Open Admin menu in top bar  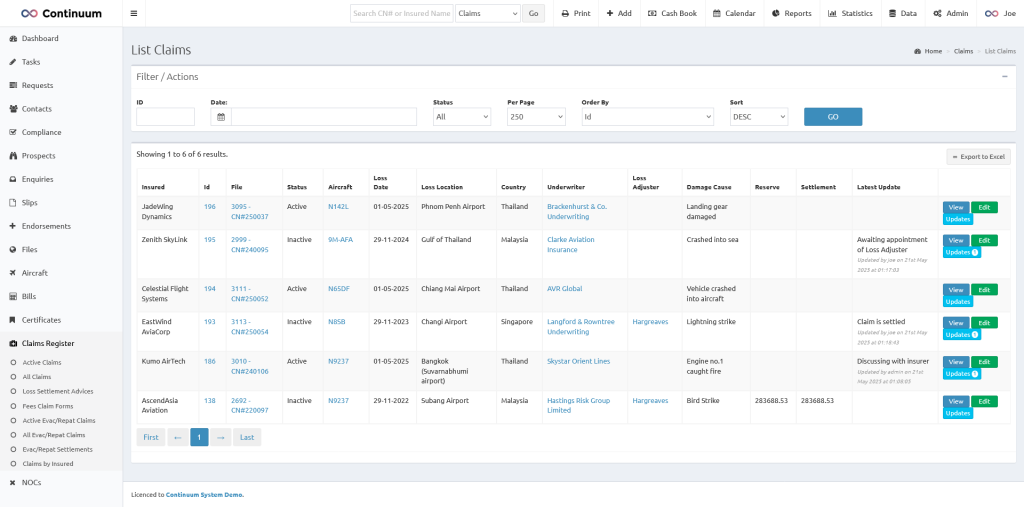pos(951,13)
